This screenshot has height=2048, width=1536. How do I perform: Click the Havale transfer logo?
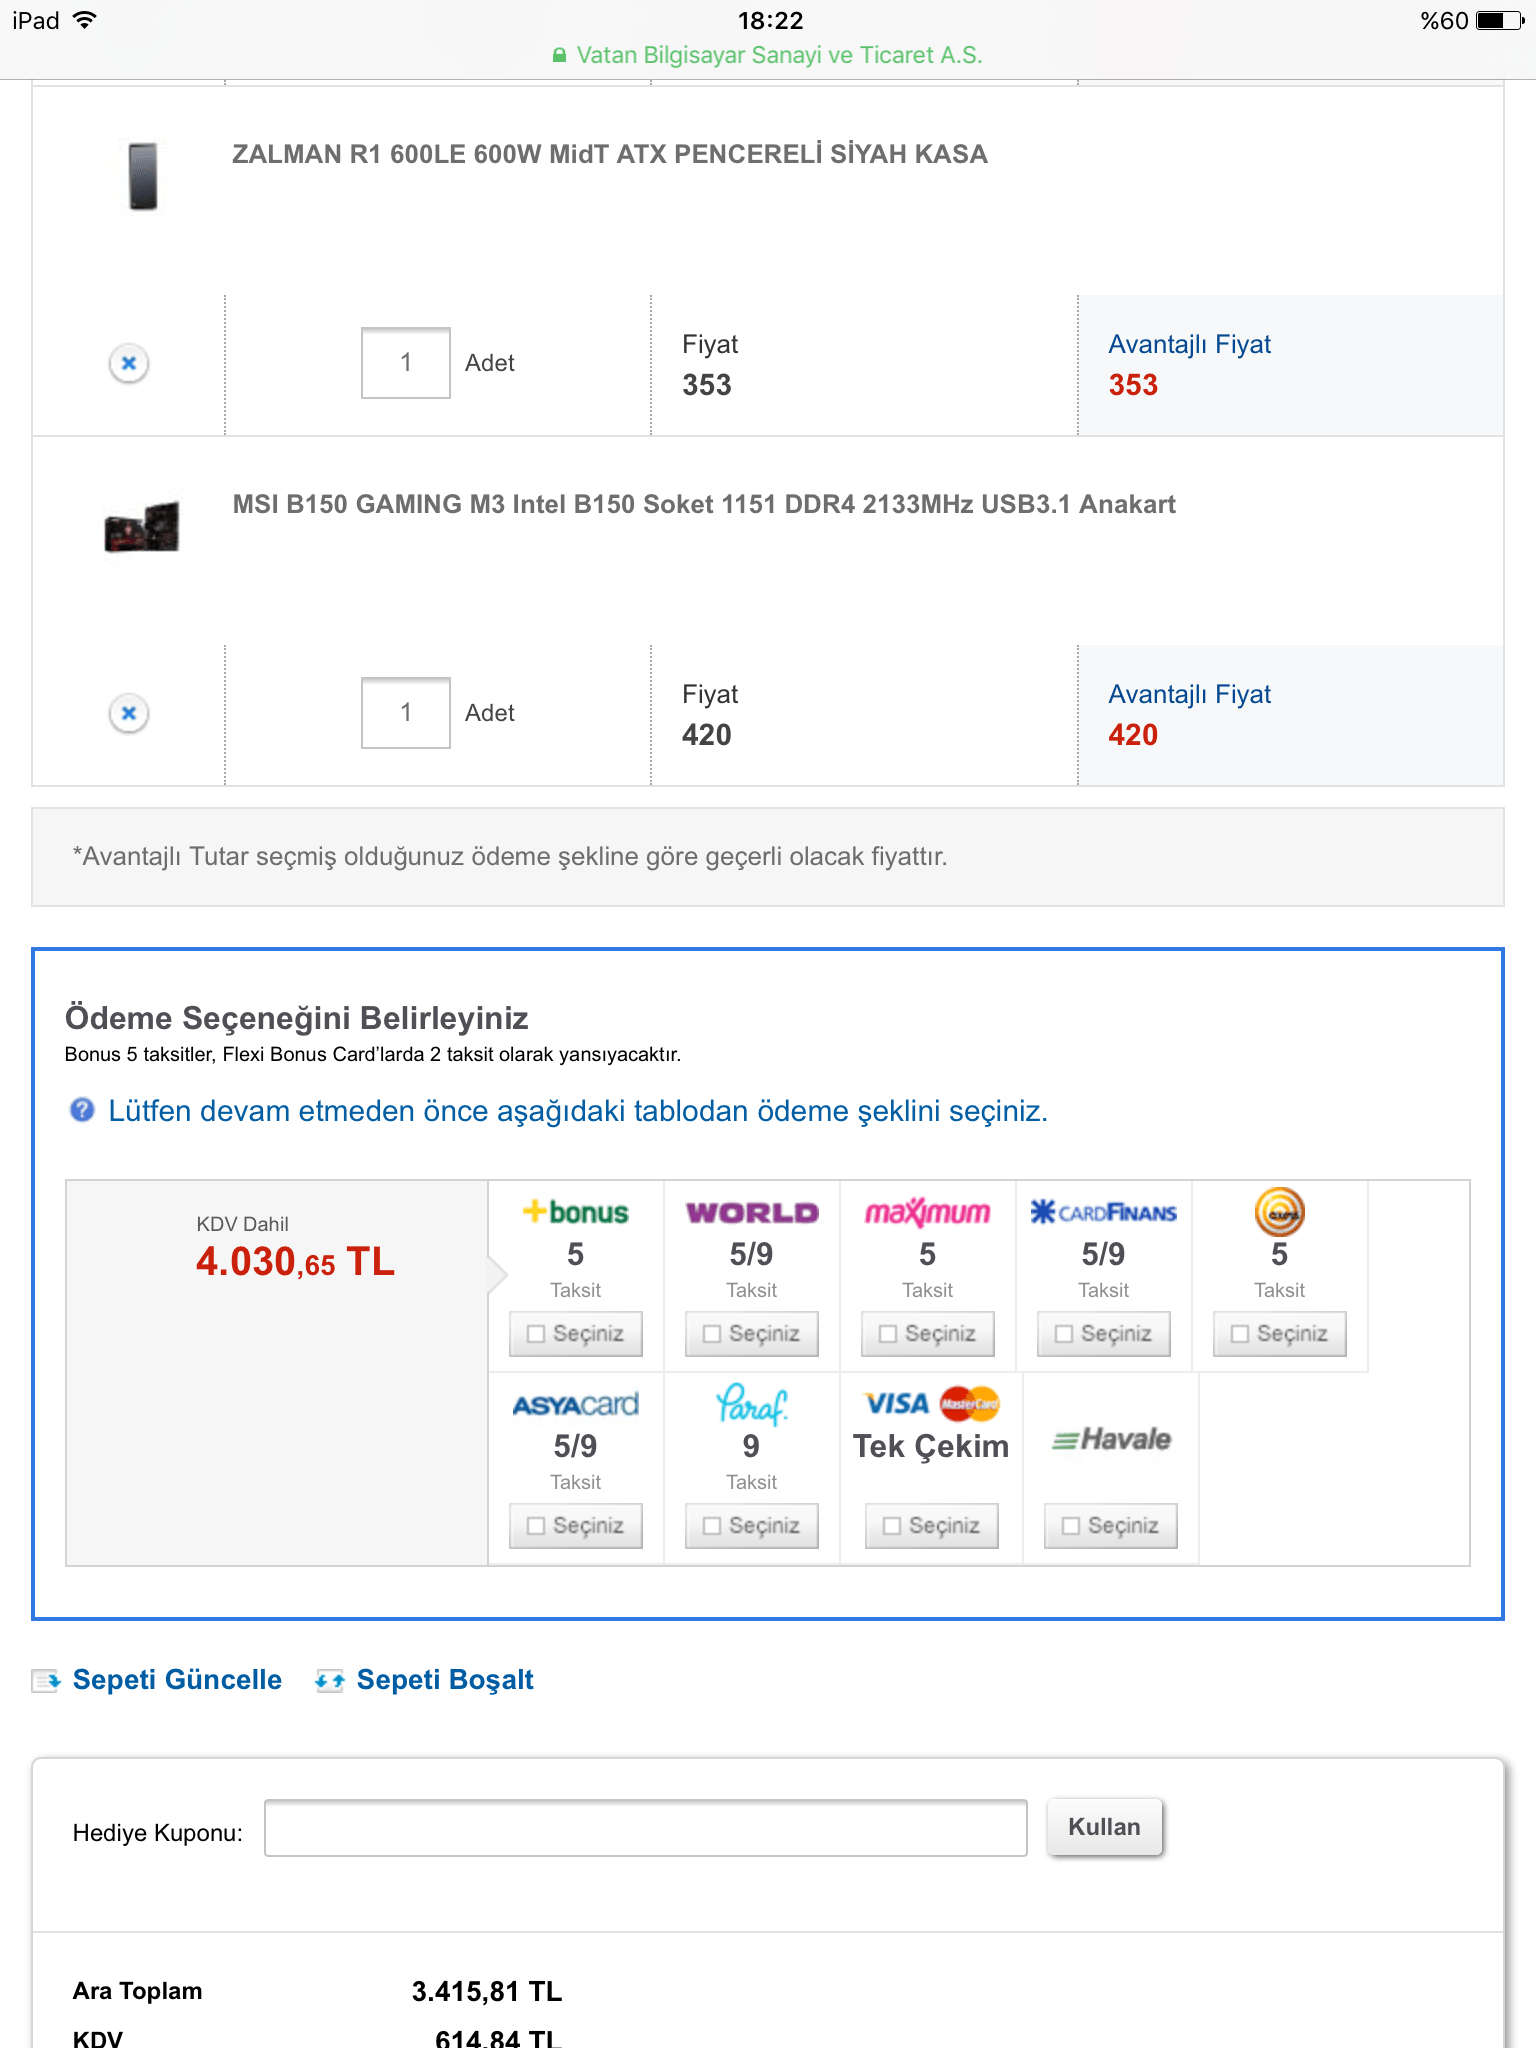[x=1111, y=1440]
